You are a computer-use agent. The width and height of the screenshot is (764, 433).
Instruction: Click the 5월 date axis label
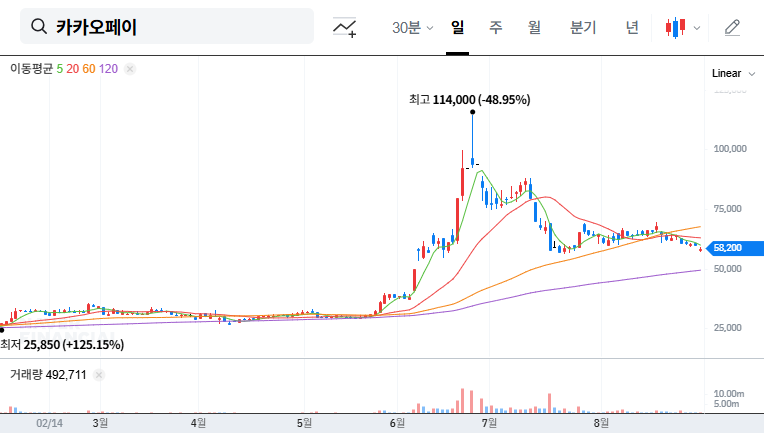coord(304,423)
